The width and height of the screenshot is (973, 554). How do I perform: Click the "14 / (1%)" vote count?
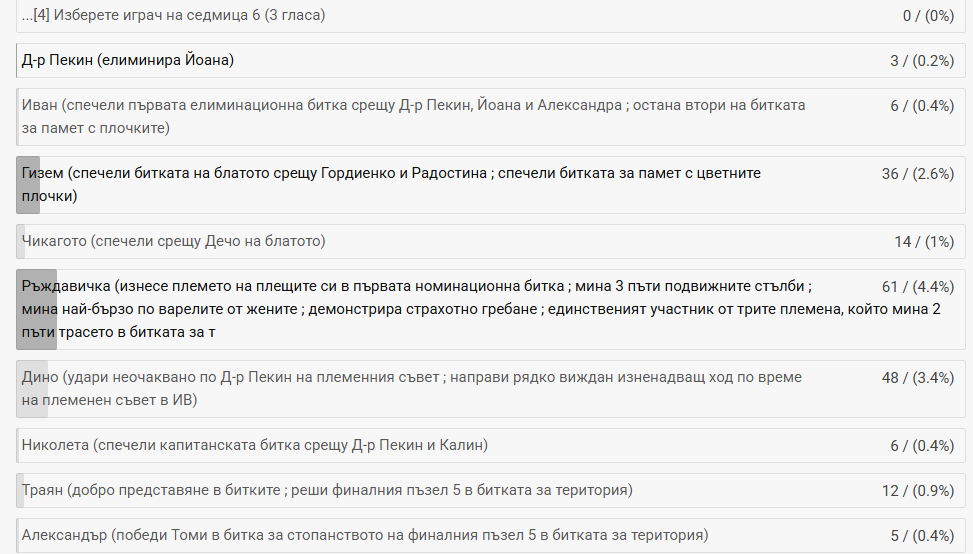pos(924,241)
